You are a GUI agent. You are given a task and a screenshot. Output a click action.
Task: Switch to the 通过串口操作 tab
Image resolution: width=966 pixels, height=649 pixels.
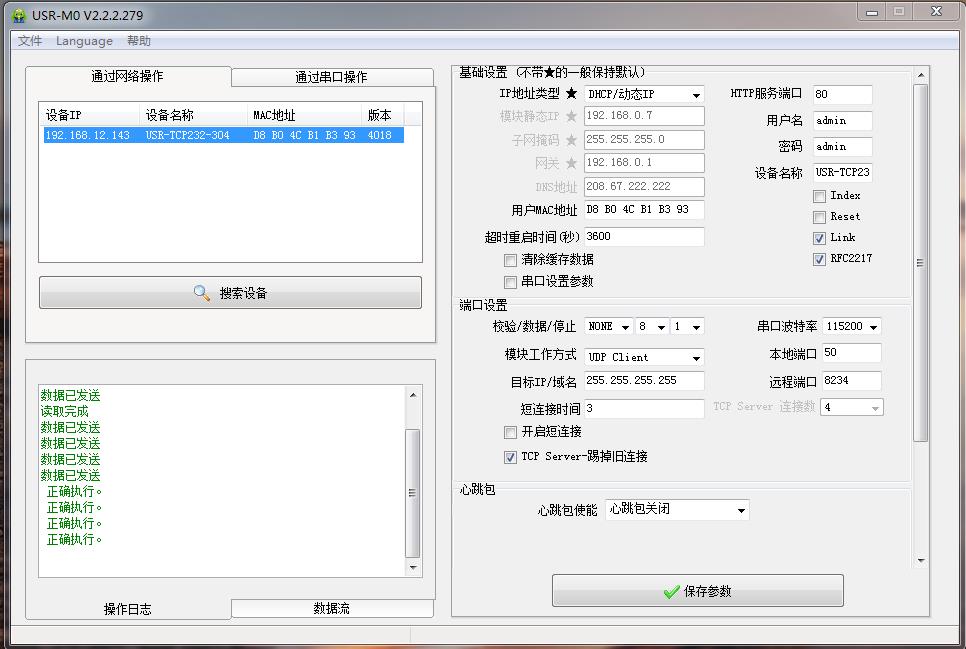point(331,77)
